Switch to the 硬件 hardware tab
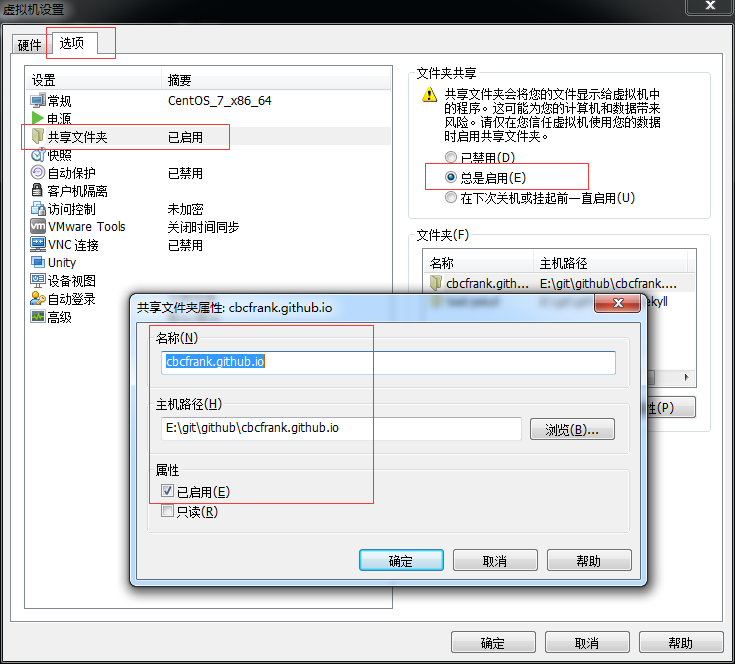This screenshot has height=664, width=735. point(30,44)
